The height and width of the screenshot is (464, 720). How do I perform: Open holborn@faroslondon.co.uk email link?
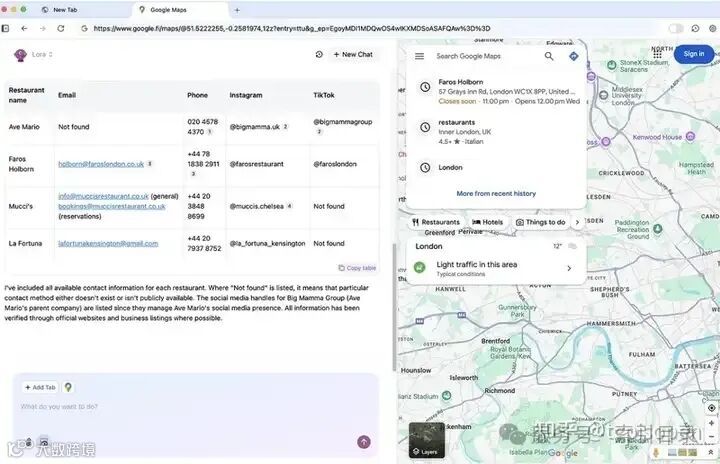point(101,164)
